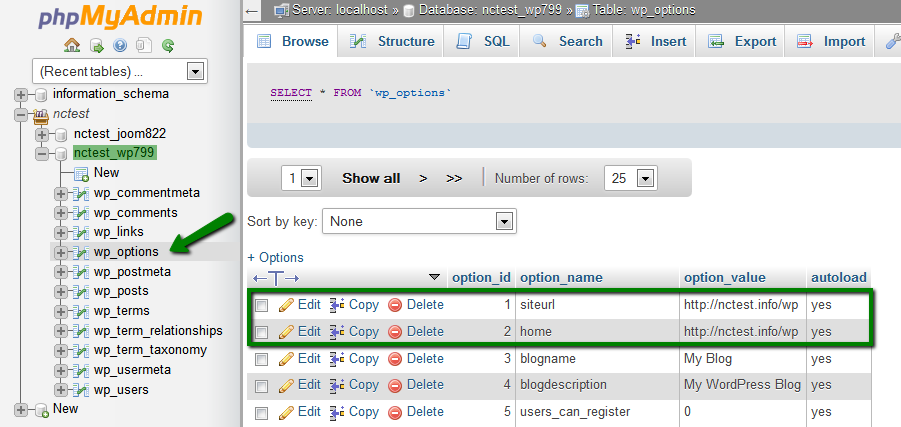Click the collapse navigation arrow in breadcrumb bar

coord(252,10)
